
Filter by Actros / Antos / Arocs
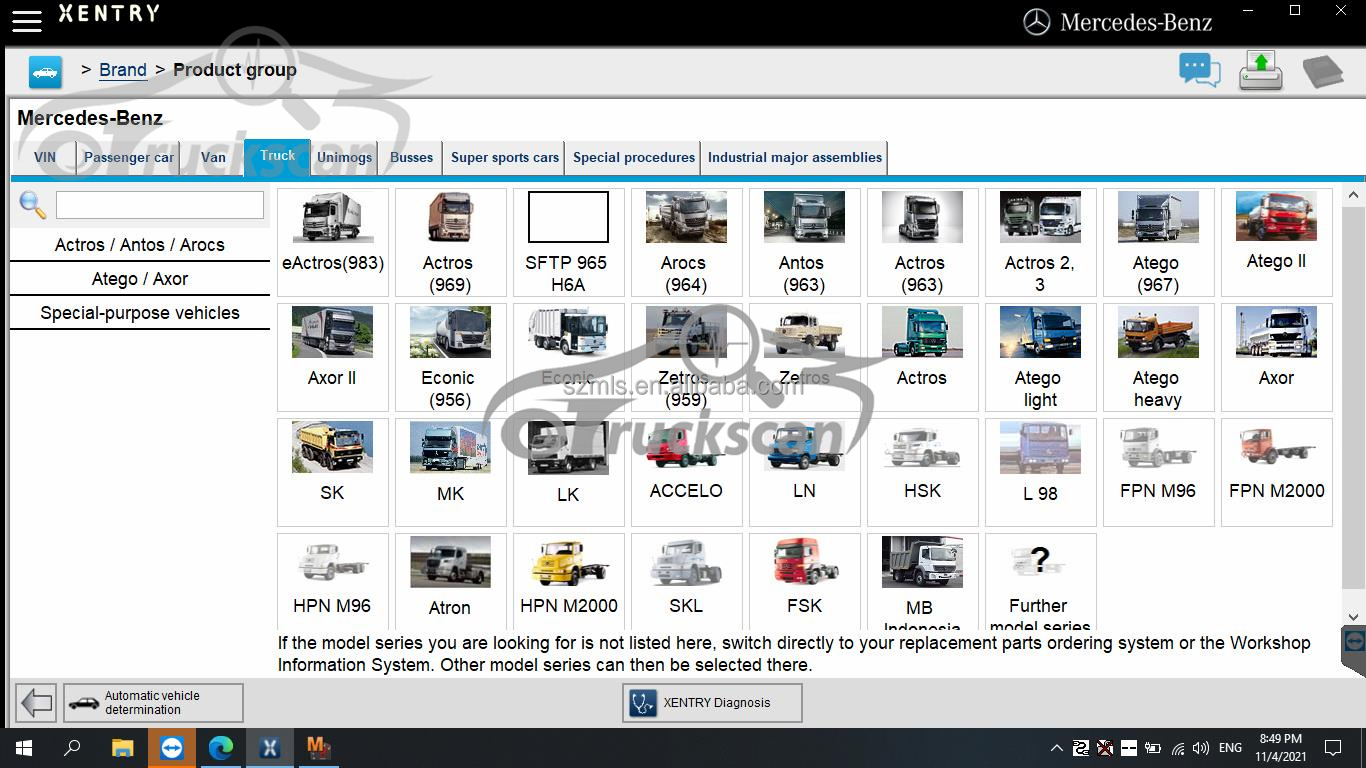[140, 245]
